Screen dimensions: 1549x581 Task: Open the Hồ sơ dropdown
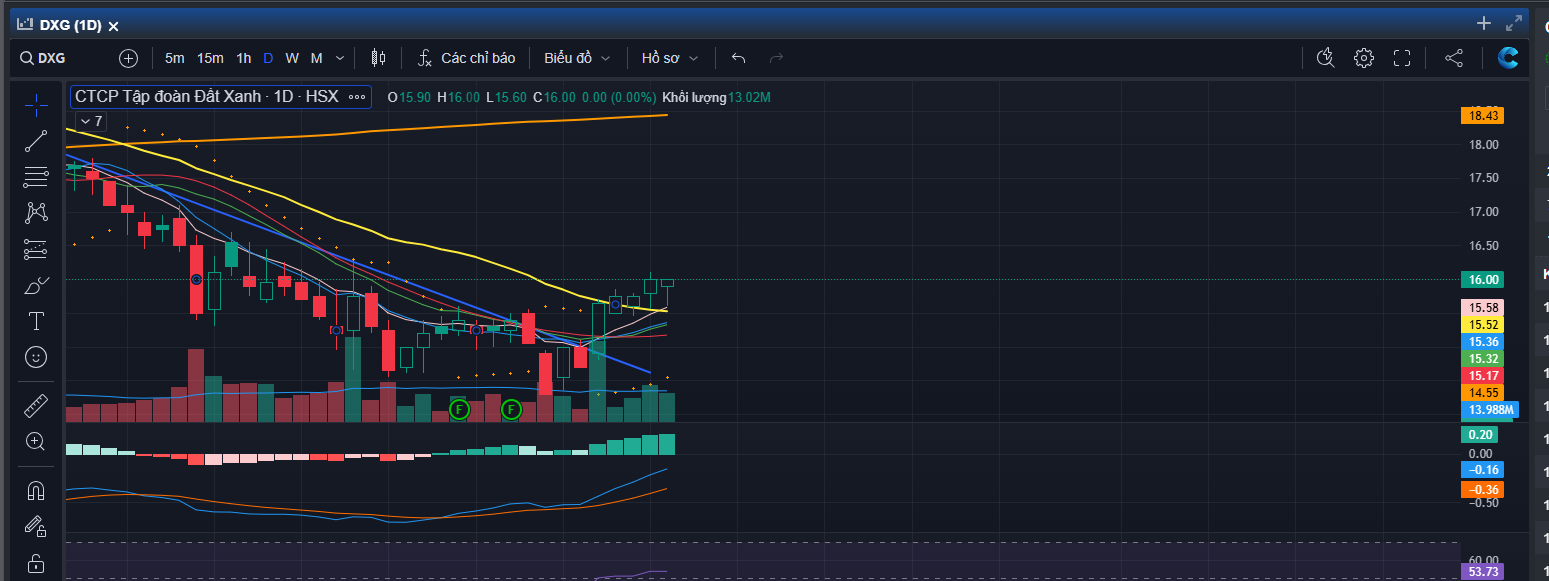(670, 58)
